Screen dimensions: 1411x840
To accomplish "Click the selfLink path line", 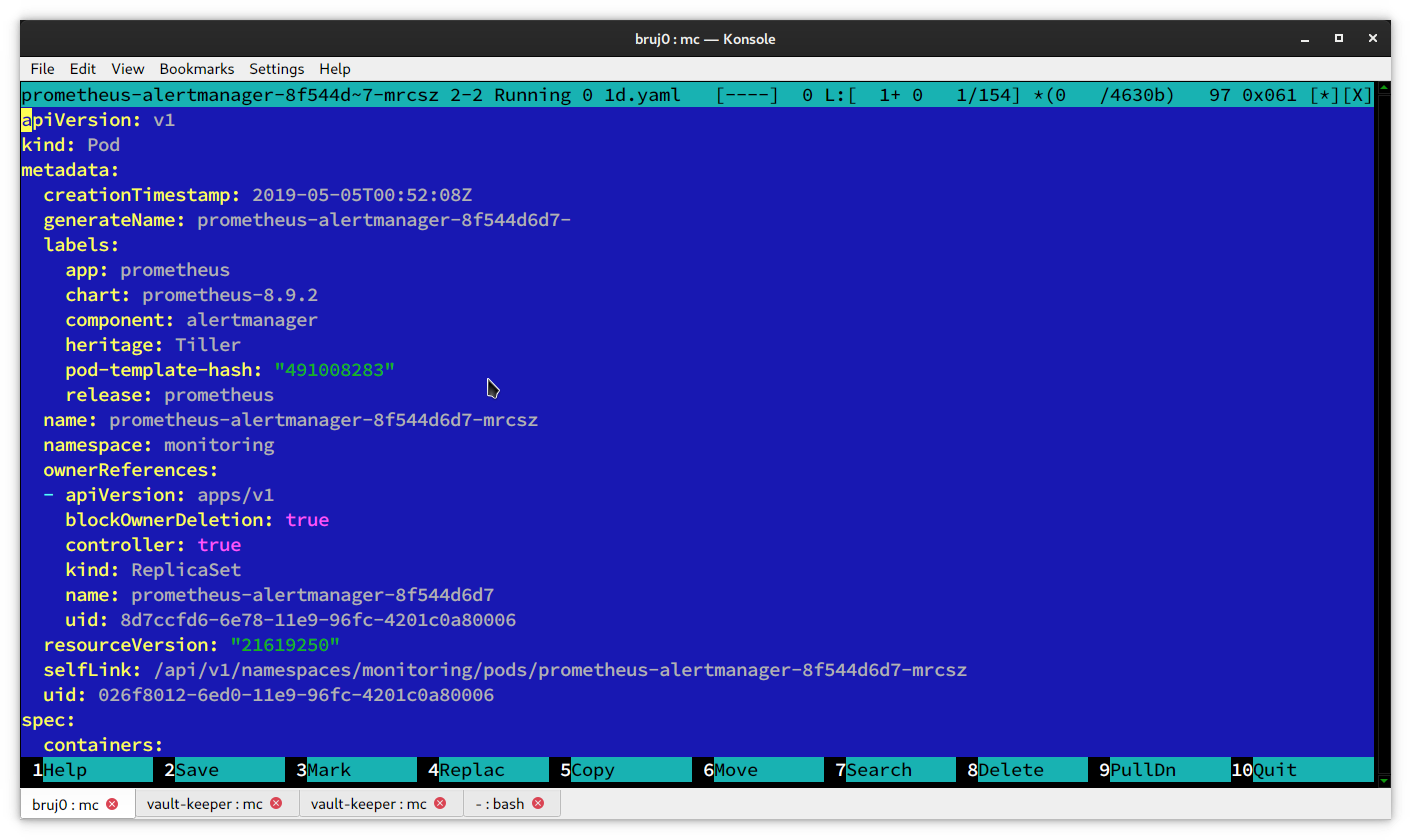I will [505, 670].
